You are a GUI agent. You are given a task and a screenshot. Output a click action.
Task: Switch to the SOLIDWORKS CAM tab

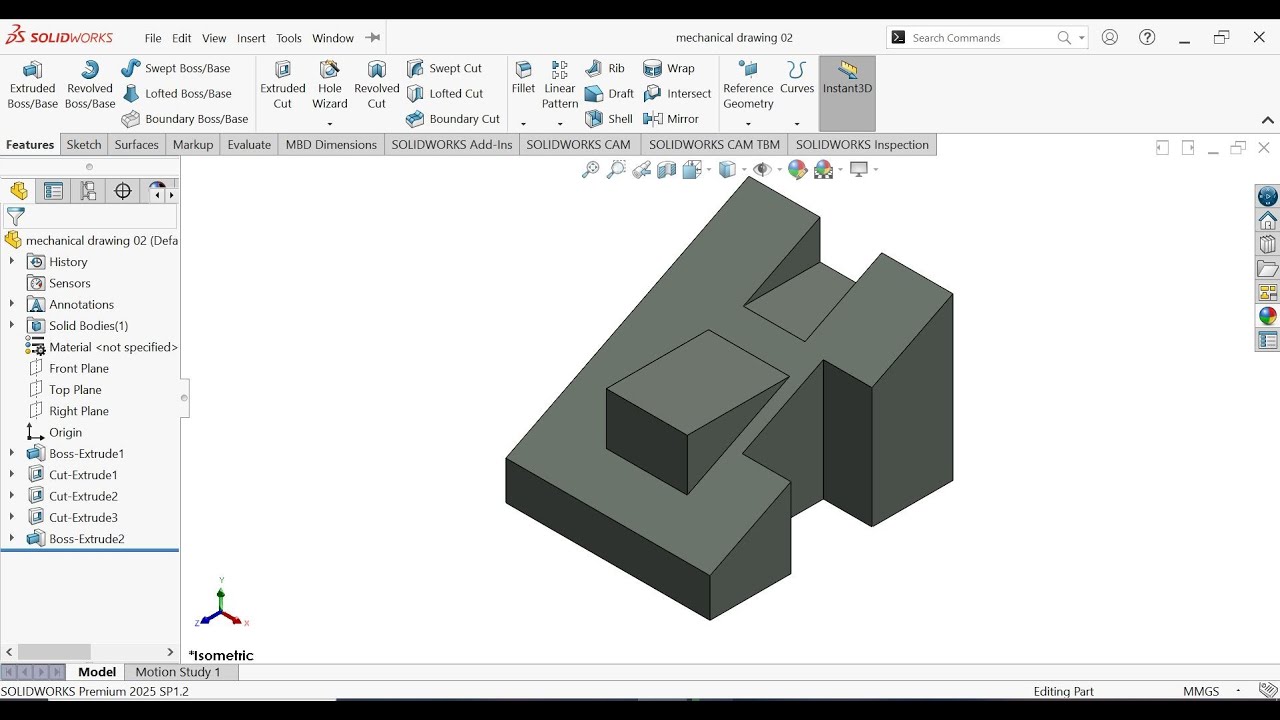pos(579,145)
